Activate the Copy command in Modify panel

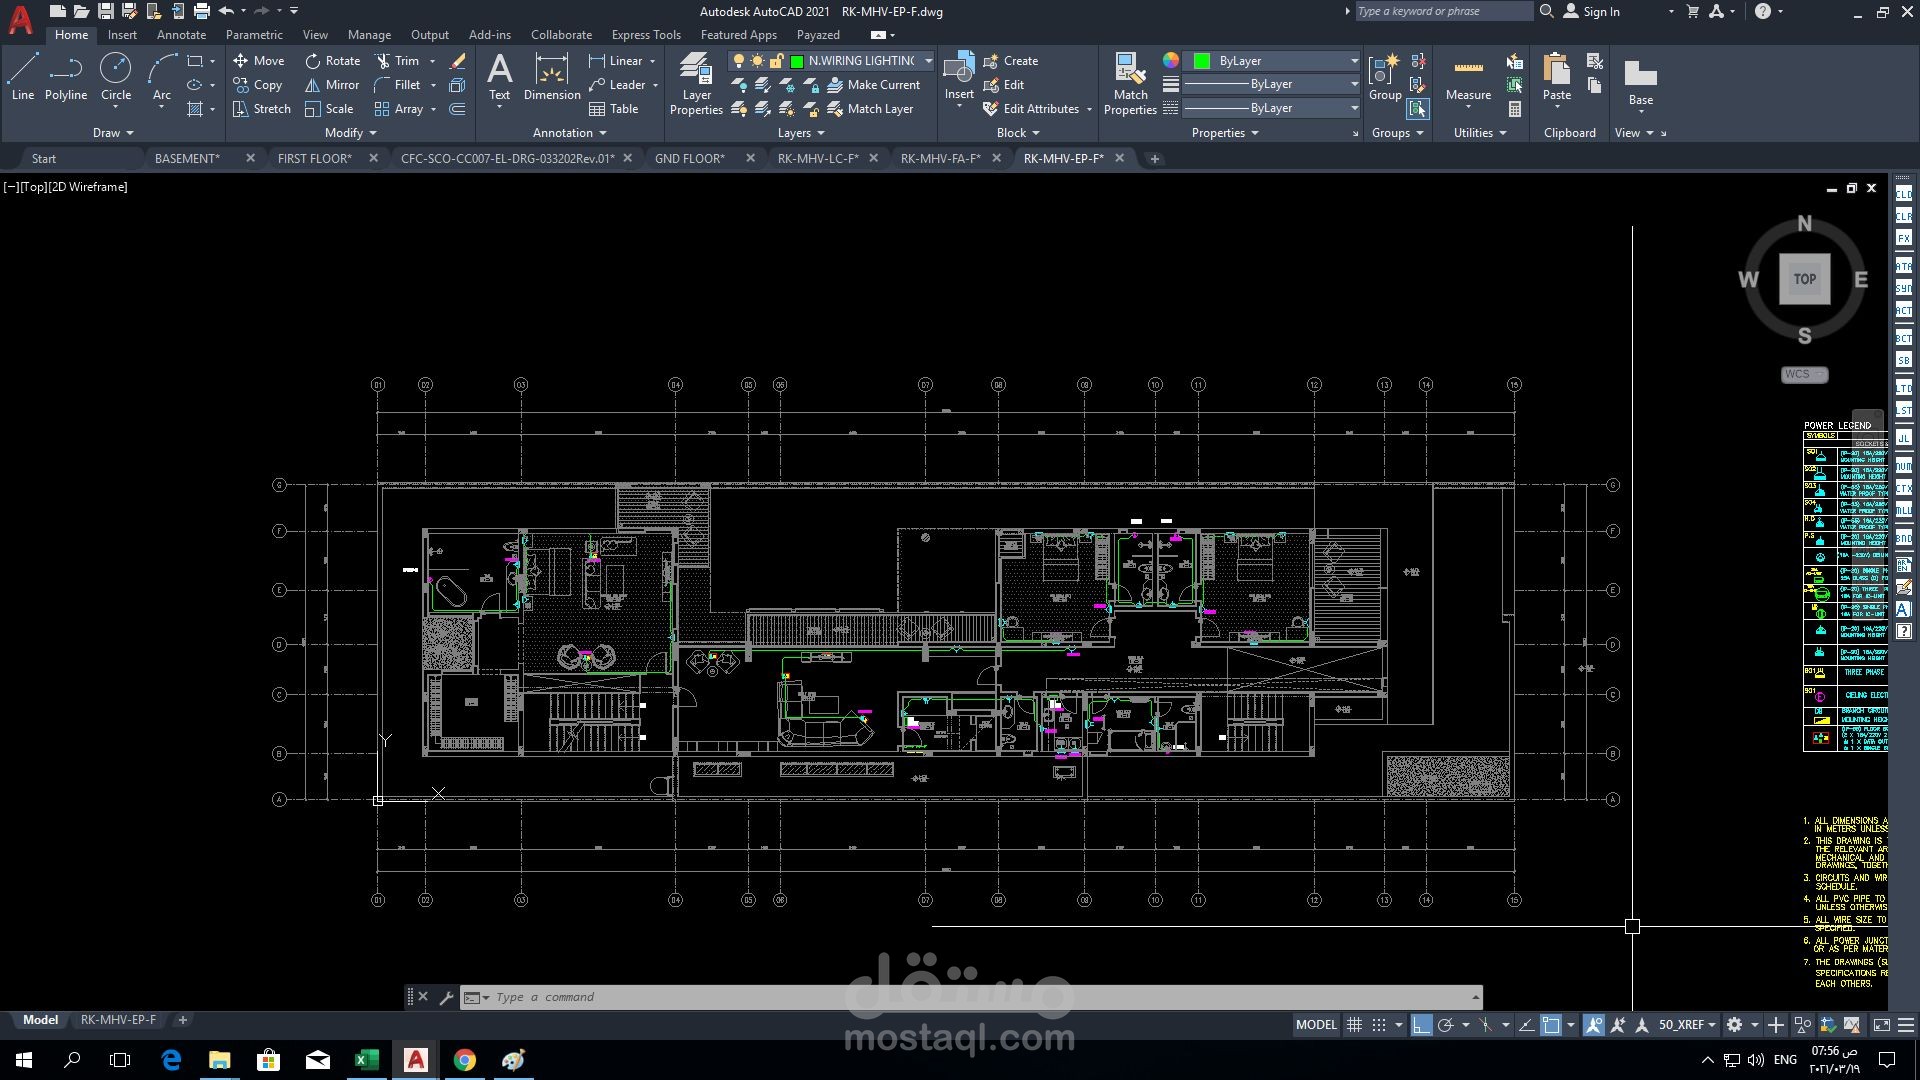coord(258,85)
